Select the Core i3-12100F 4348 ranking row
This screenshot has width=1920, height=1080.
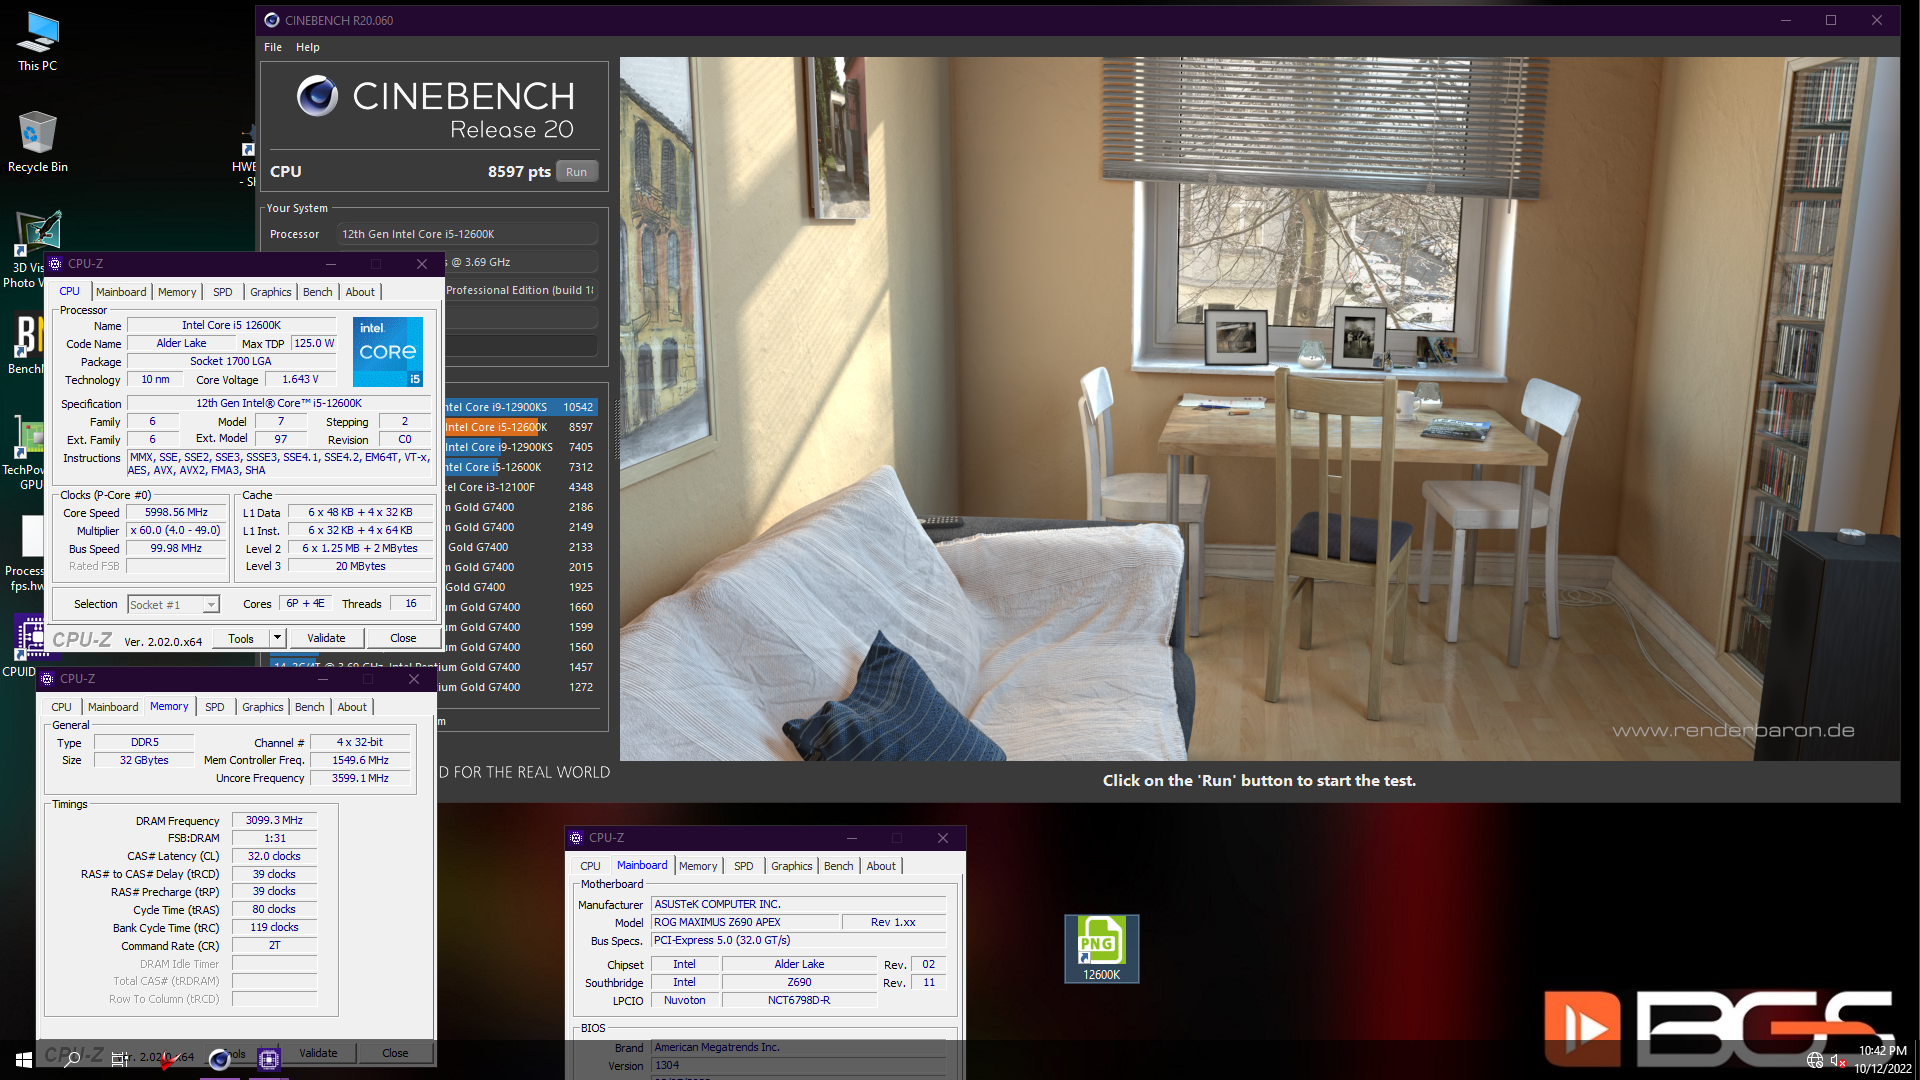click(520, 487)
